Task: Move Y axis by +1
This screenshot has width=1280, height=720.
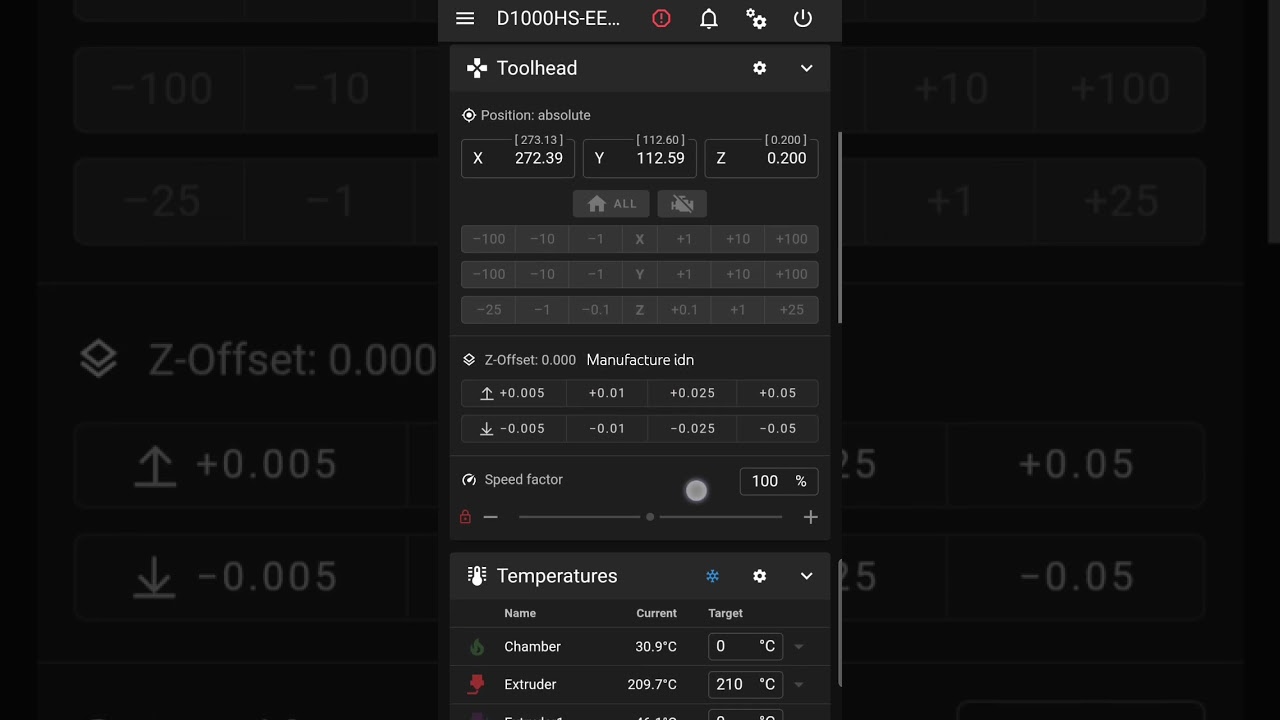Action: pyautogui.click(x=684, y=274)
